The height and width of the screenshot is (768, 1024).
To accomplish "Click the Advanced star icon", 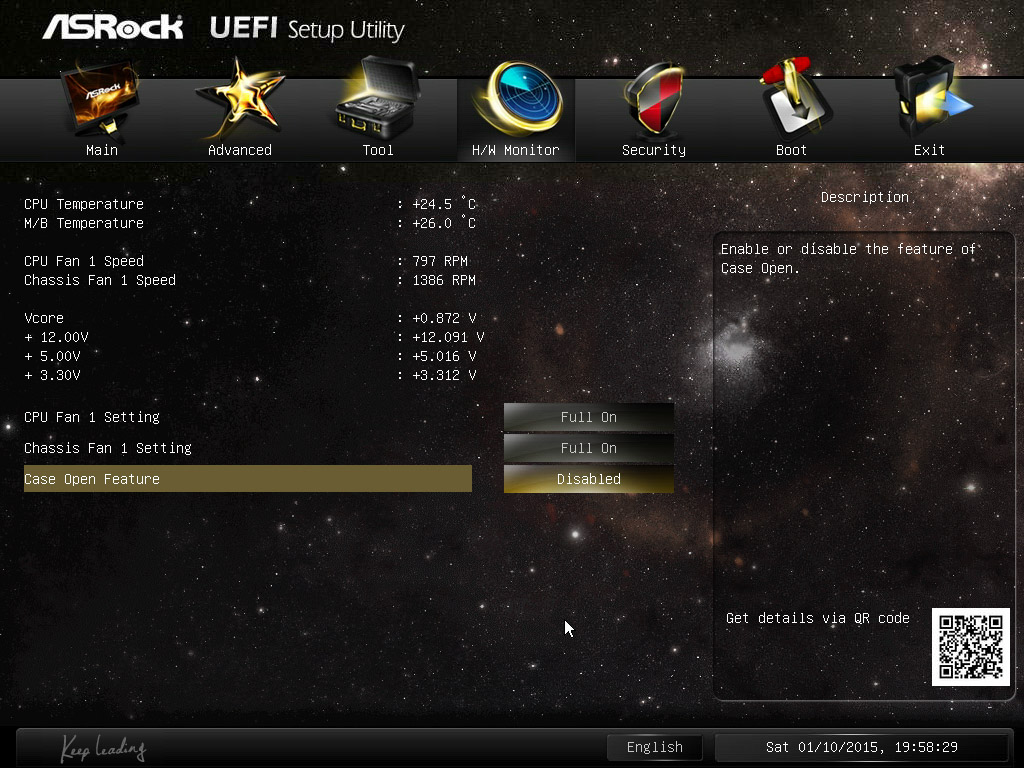I will [x=240, y=100].
